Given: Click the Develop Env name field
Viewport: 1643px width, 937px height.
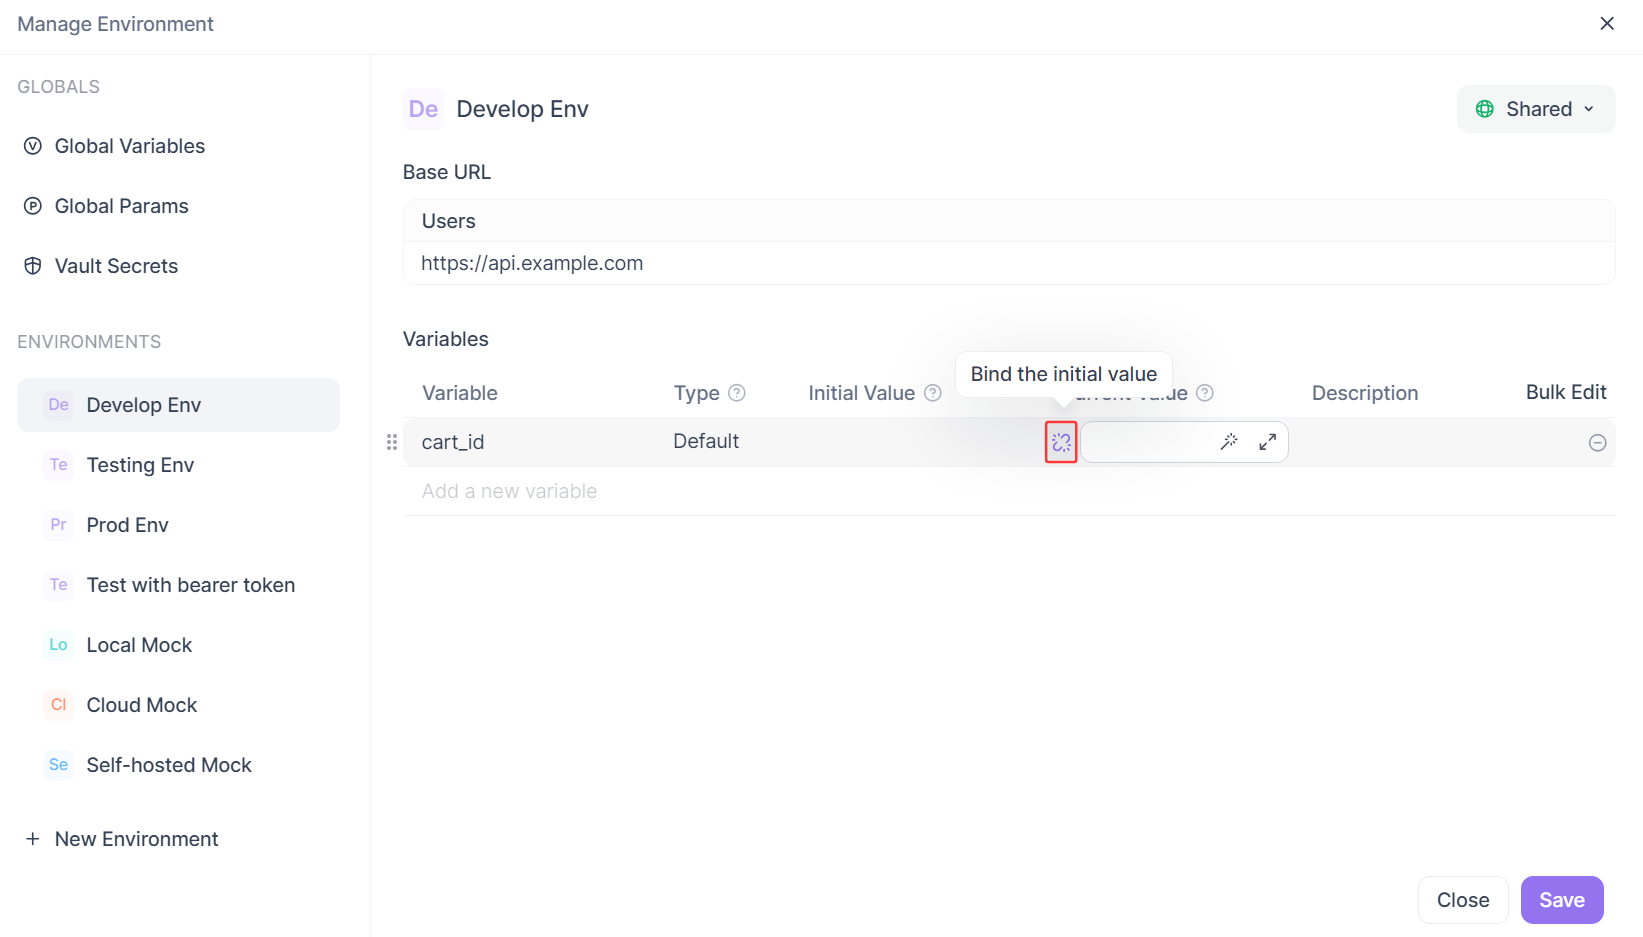Looking at the screenshot, I should point(522,109).
